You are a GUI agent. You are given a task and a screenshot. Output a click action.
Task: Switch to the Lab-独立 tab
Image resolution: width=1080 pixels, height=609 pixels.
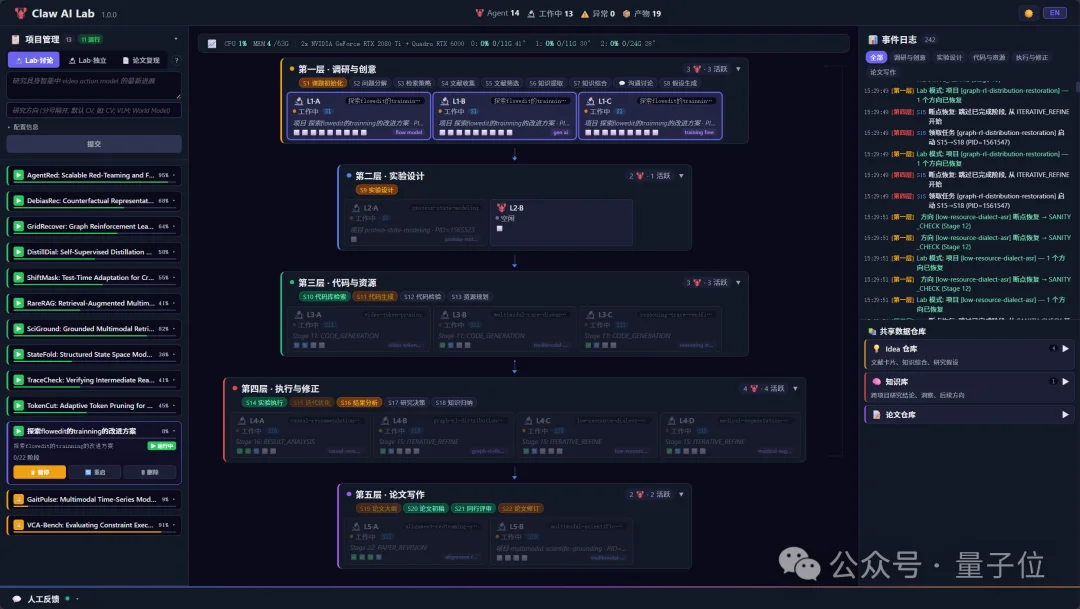click(x=88, y=60)
